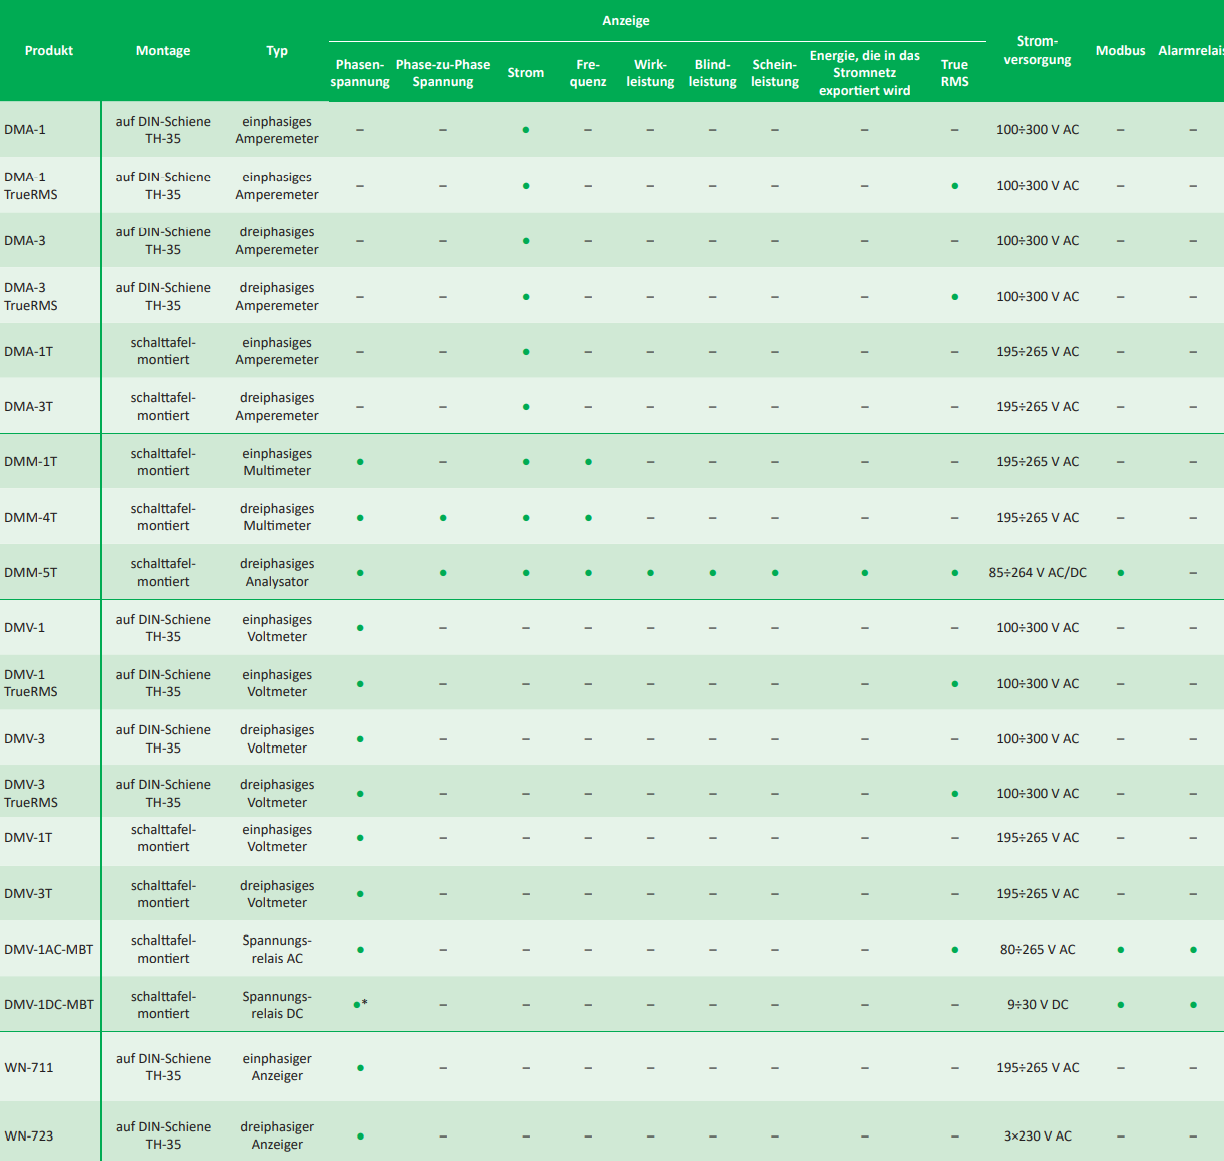Select product name 'DMV-3T'
This screenshot has height=1161, width=1224.
[28, 894]
